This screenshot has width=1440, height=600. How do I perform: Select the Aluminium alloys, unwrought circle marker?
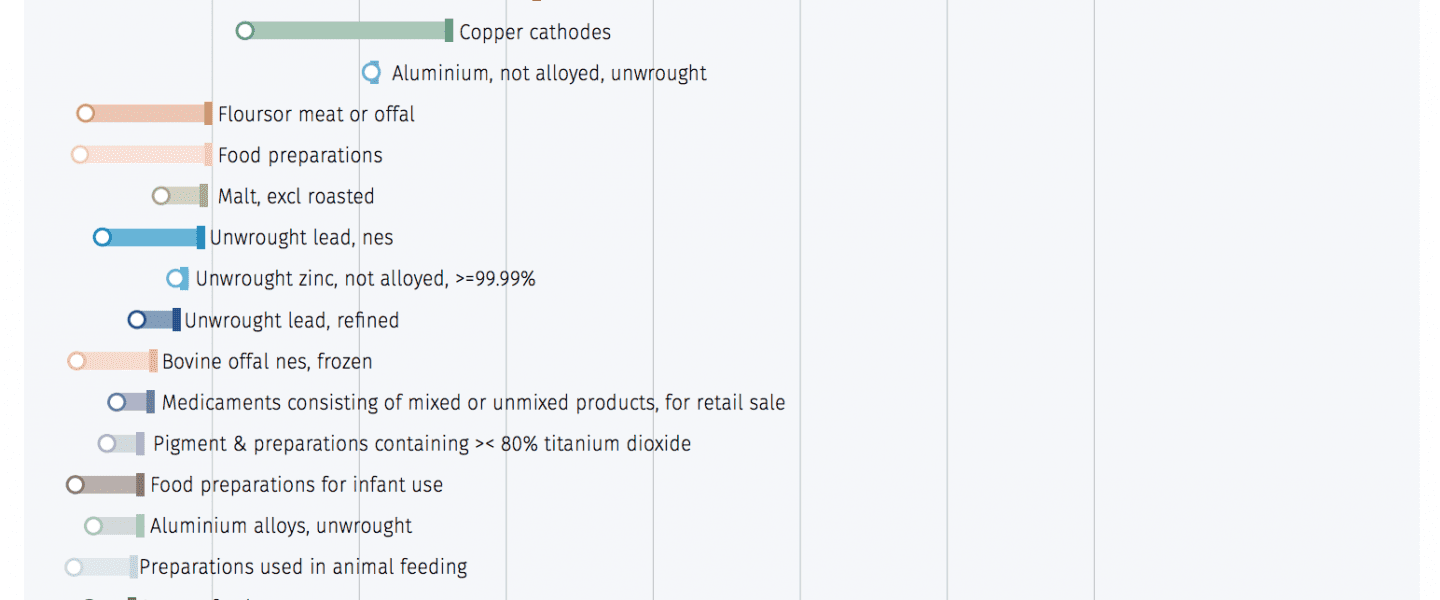pyautogui.click(x=94, y=525)
